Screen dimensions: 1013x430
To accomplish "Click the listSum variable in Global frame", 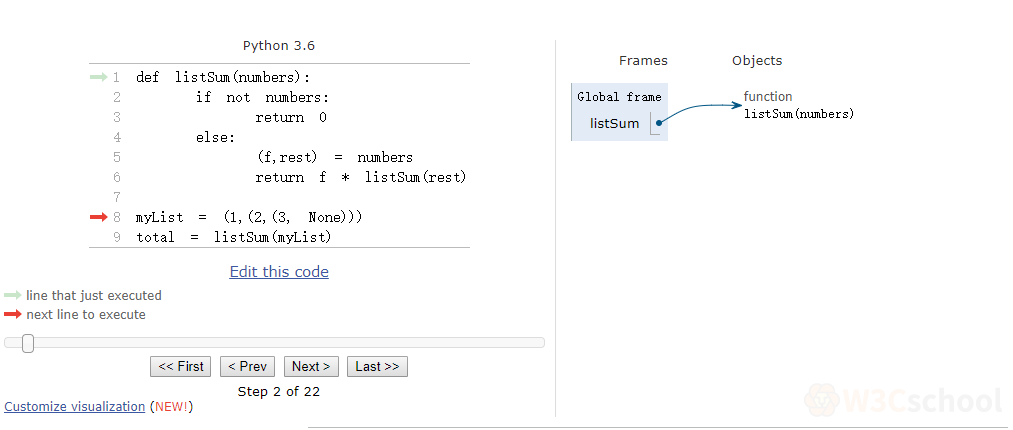I will (614, 124).
